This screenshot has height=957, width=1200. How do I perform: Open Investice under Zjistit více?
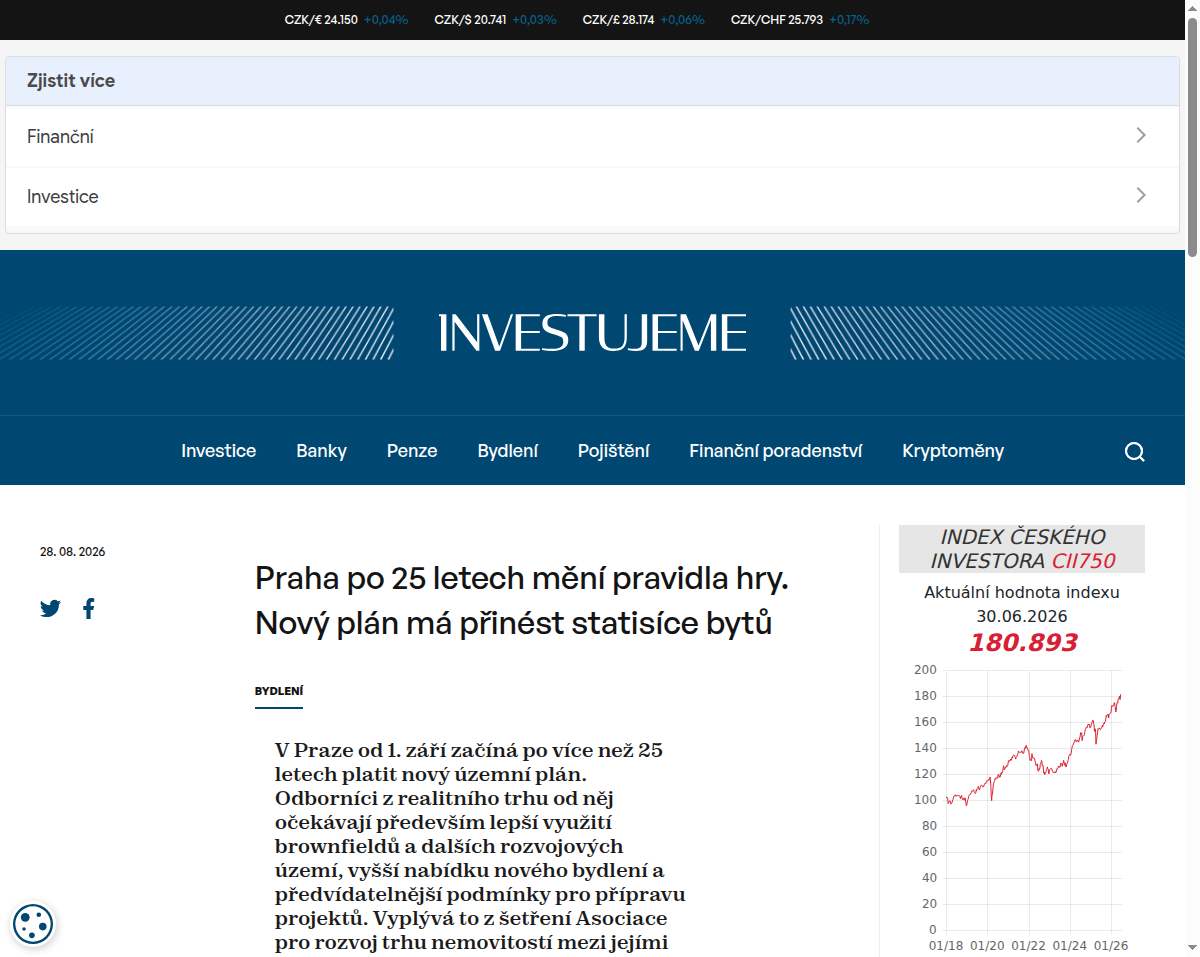pyautogui.click(x=592, y=197)
